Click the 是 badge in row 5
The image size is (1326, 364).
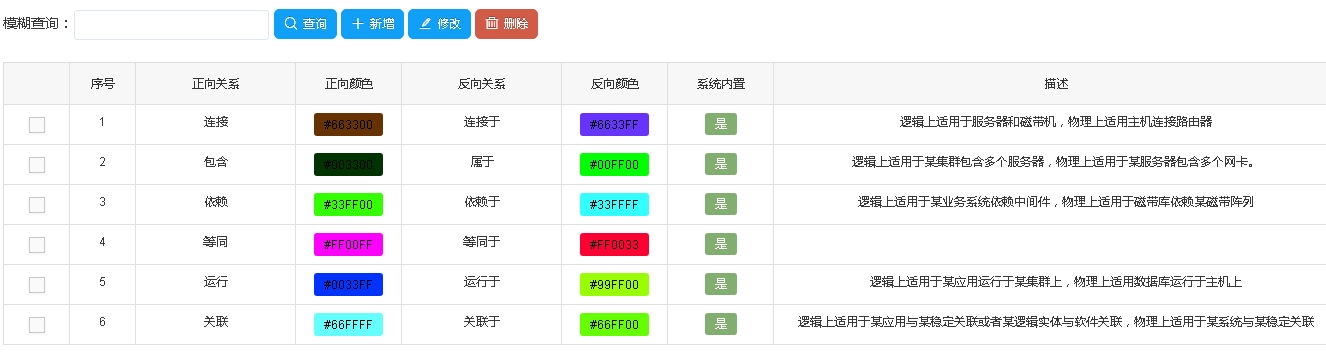pyautogui.click(x=721, y=284)
